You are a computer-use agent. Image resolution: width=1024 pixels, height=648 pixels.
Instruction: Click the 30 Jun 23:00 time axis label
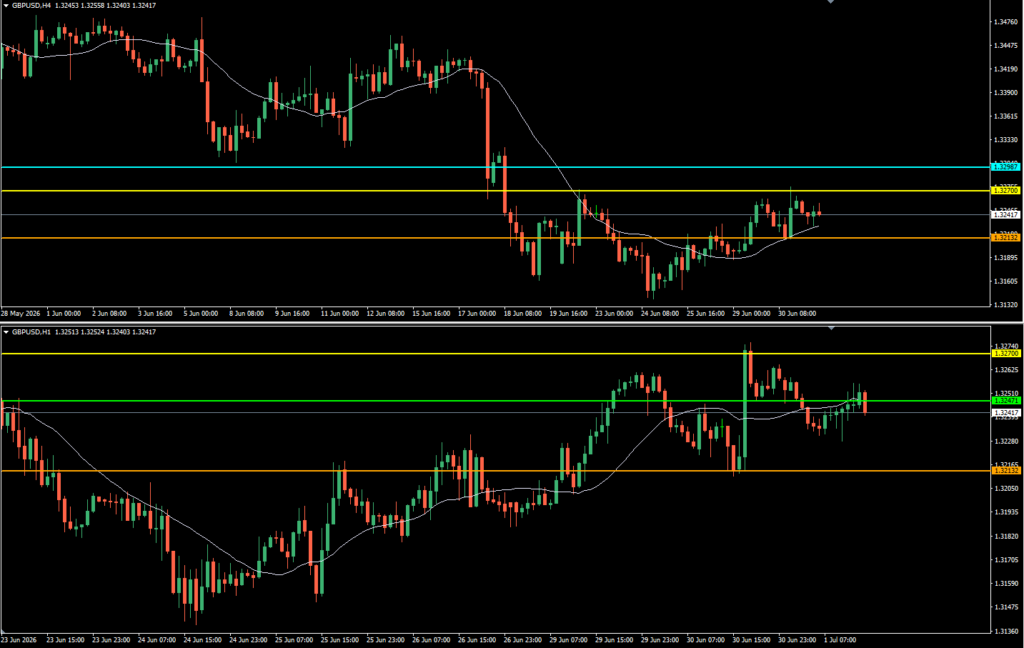point(797,640)
